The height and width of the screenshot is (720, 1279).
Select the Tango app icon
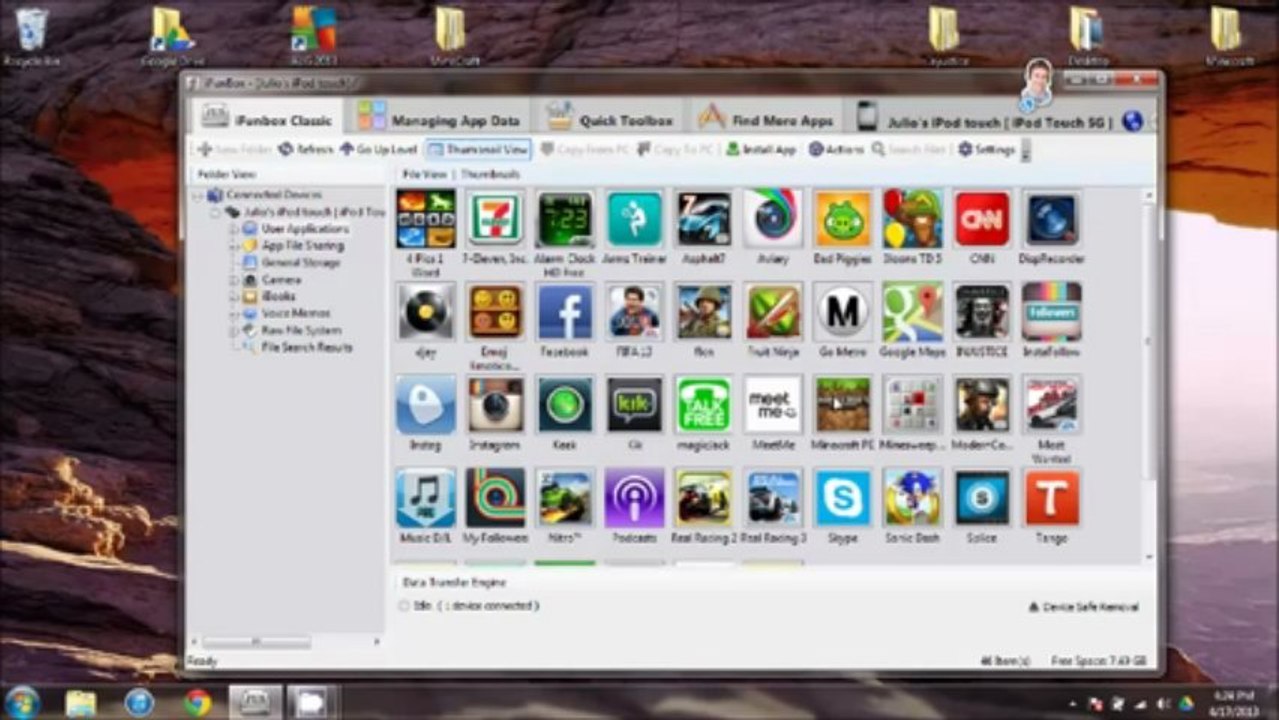[x=1052, y=498]
